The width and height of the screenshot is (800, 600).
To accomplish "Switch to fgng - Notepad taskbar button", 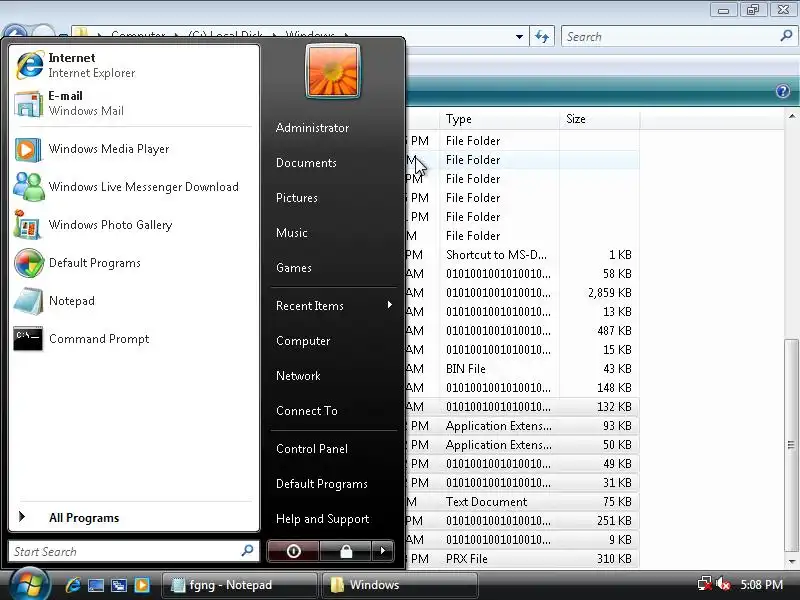I will point(239,585).
